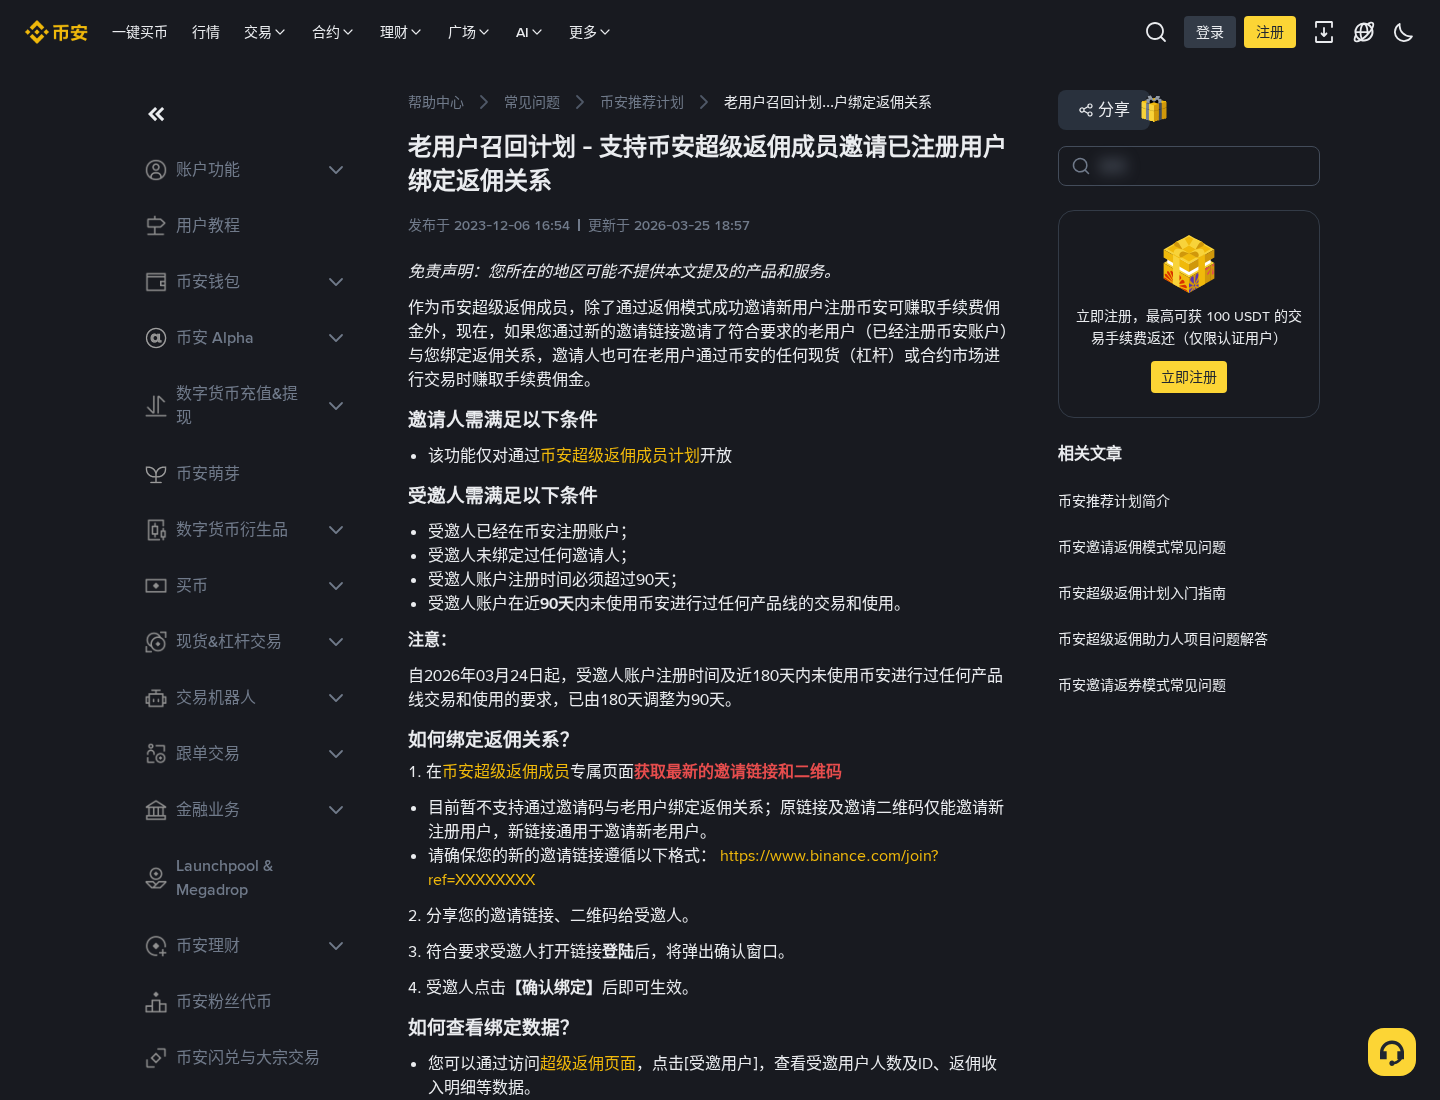The image size is (1440, 1100).
Task: Click the Launchpool & Megadrop icon
Action: click(156, 878)
